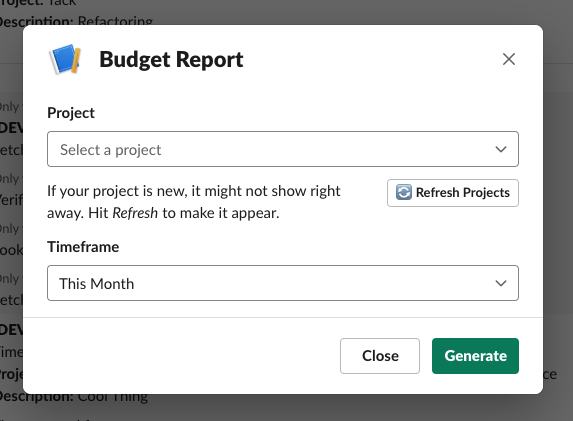Open the This Month timeframe dropdown
Screen dimensions: 573x421
tap(283, 283)
